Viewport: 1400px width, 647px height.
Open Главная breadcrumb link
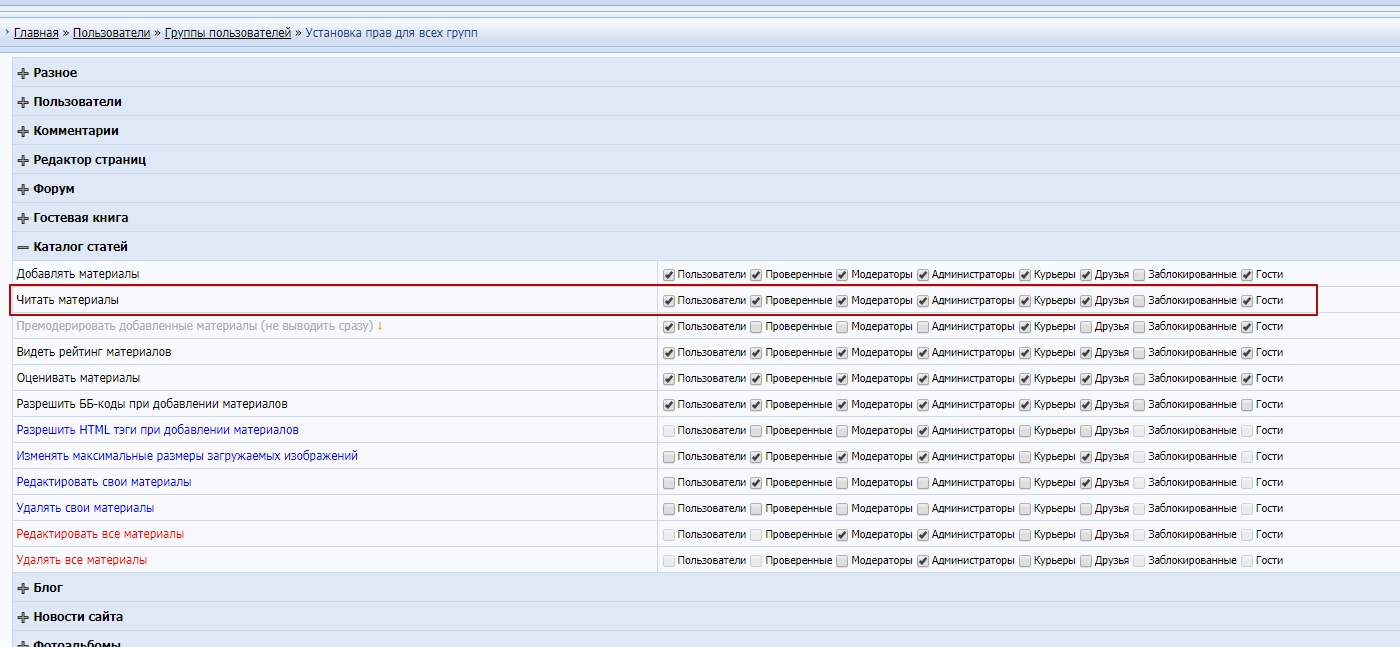tap(36, 33)
